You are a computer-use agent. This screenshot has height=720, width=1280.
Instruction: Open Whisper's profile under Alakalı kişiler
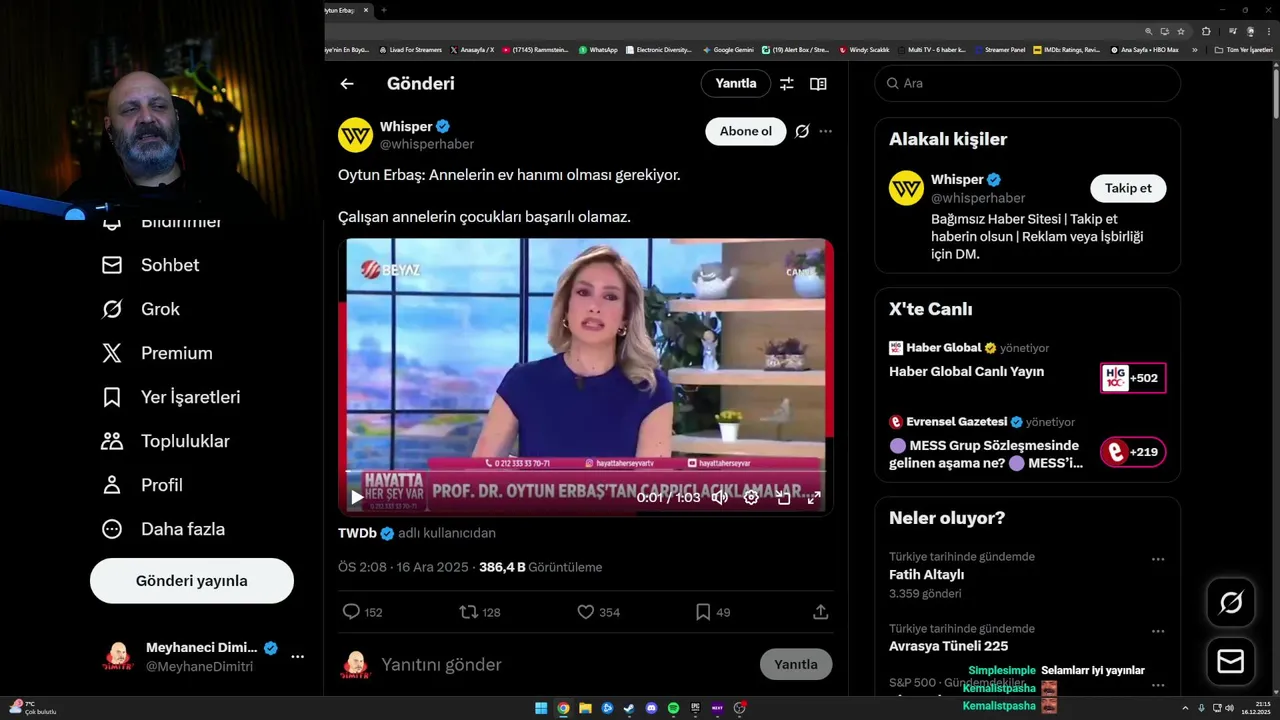tap(957, 179)
